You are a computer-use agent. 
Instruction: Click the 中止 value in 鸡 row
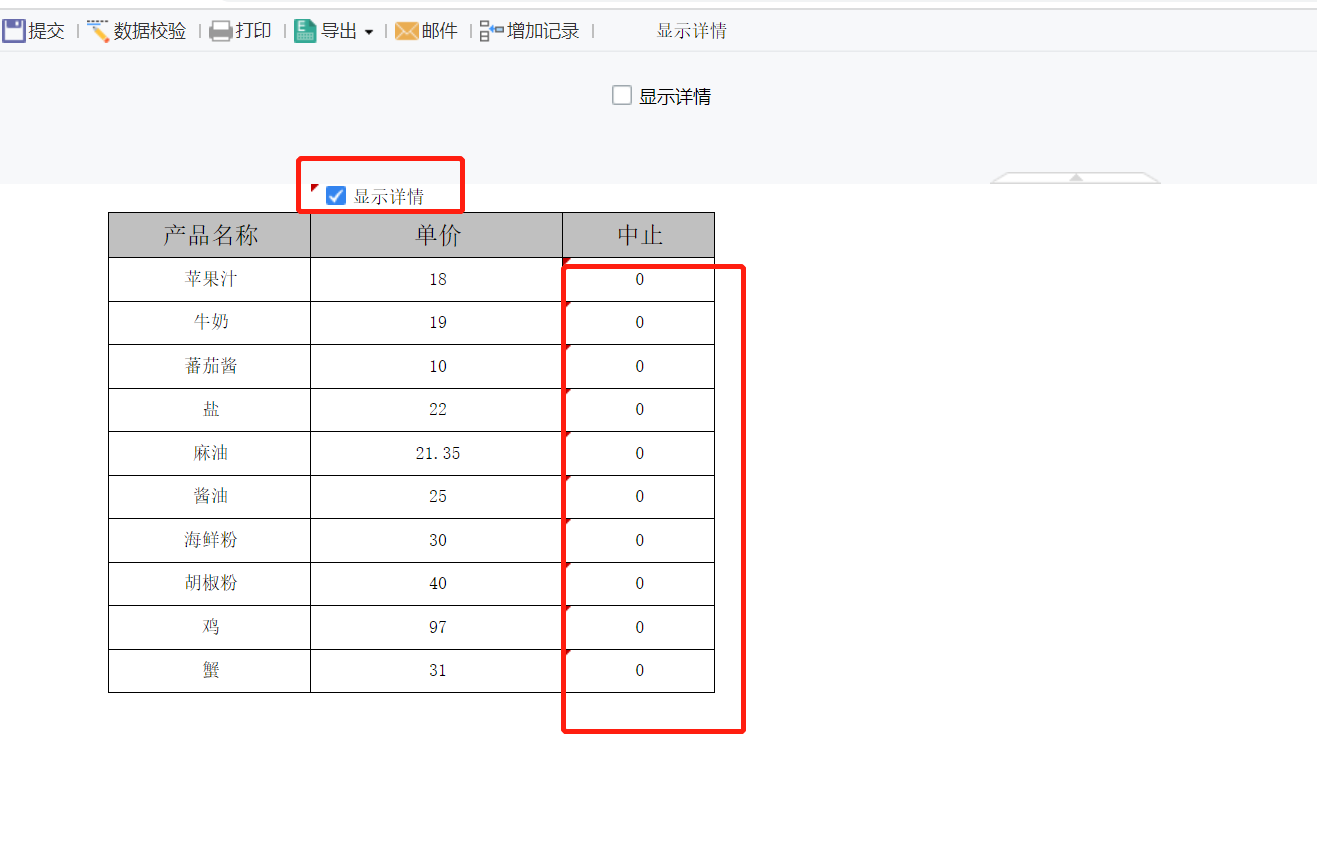tap(639, 627)
